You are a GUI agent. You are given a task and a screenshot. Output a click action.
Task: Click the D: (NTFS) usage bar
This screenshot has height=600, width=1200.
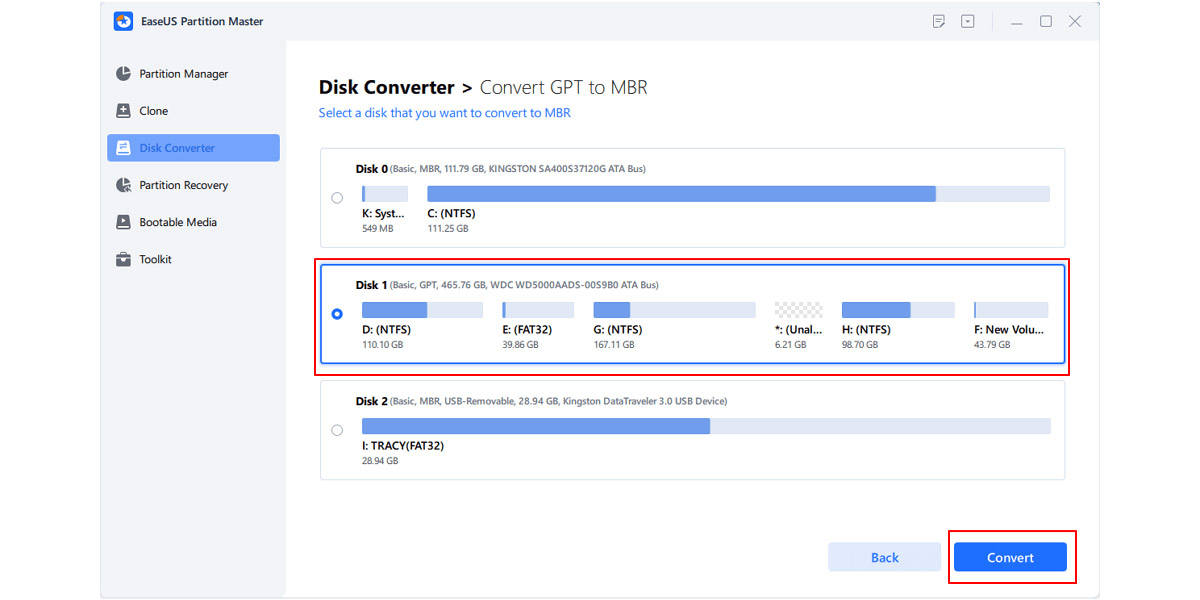pyautogui.click(x=422, y=310)
